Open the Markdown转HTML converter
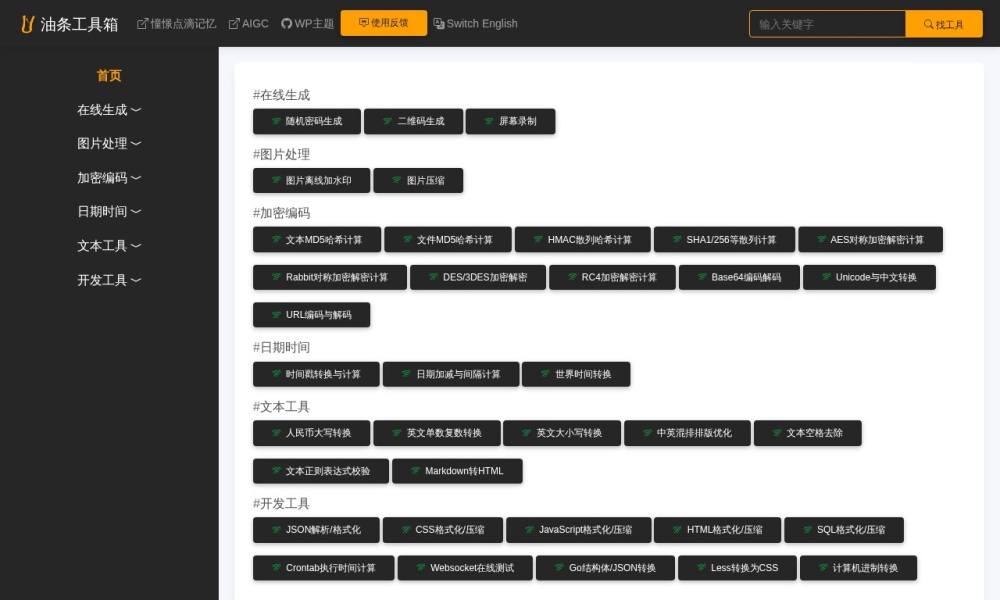The image size is (1000, 600). 457,471
